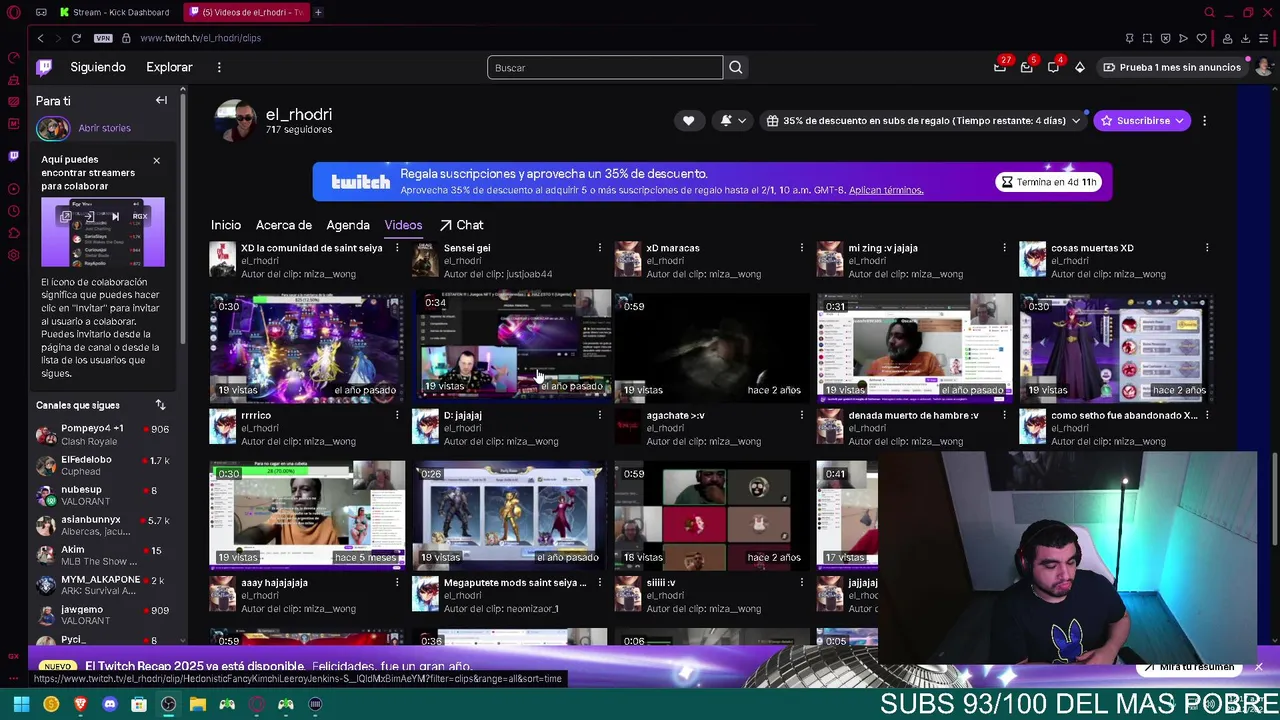This screenshot has height=720, width=1280.
Task: Open Discord from the taskbar
Action: (x=110, y=704)
